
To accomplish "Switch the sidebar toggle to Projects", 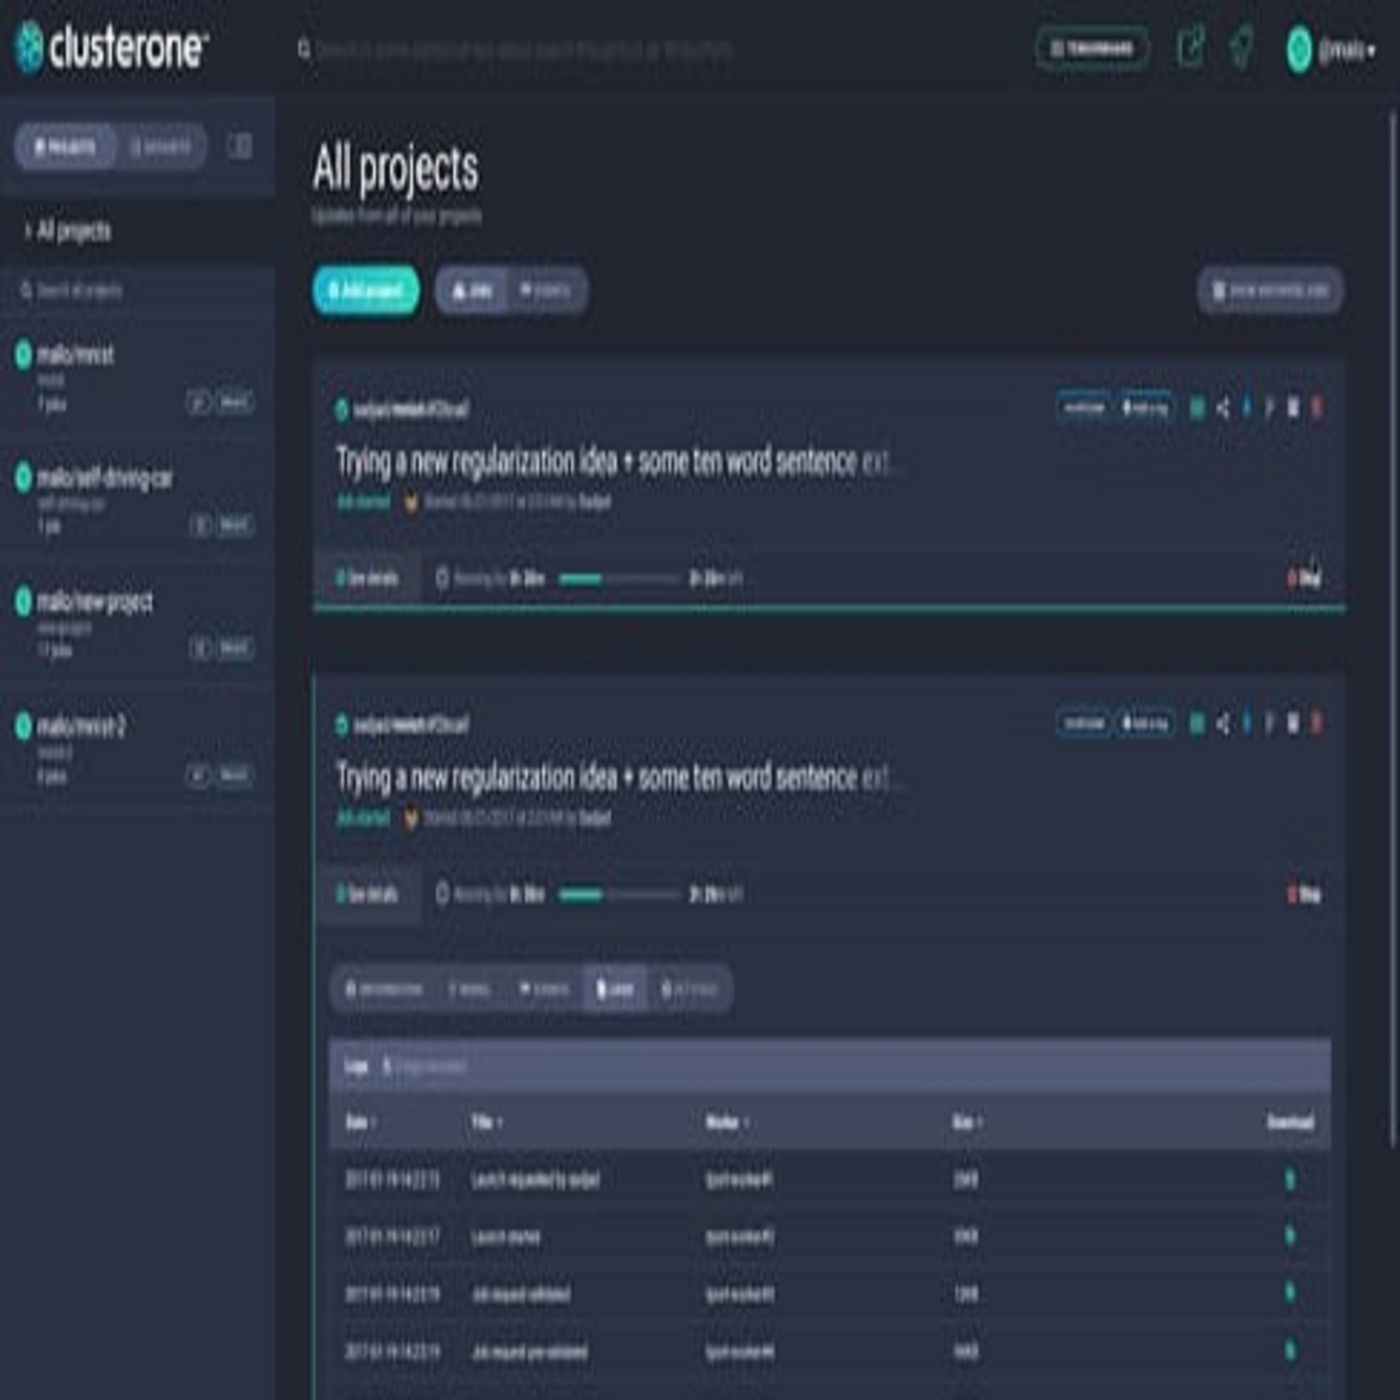I will pyautogui.click(x=66, y=147).
